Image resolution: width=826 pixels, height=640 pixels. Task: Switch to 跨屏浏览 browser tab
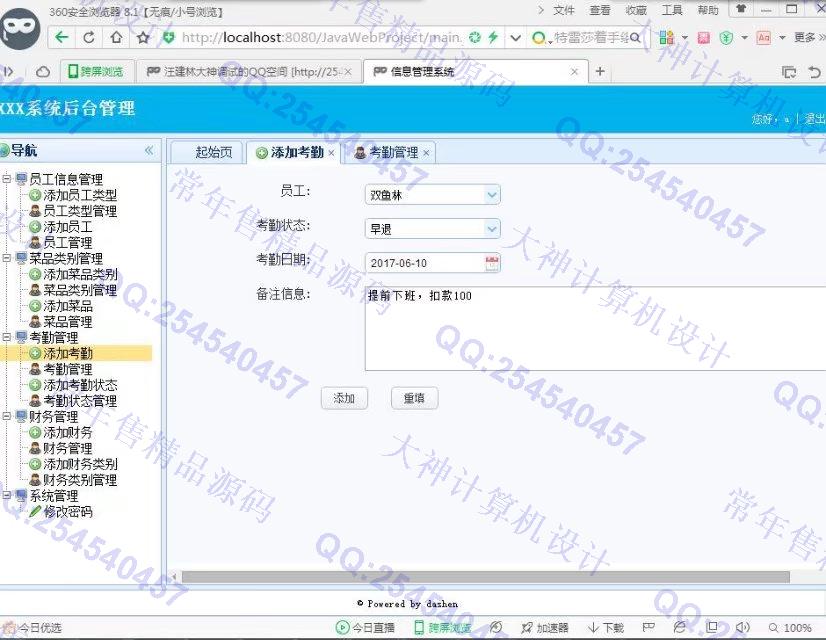(x=96, y=72)
